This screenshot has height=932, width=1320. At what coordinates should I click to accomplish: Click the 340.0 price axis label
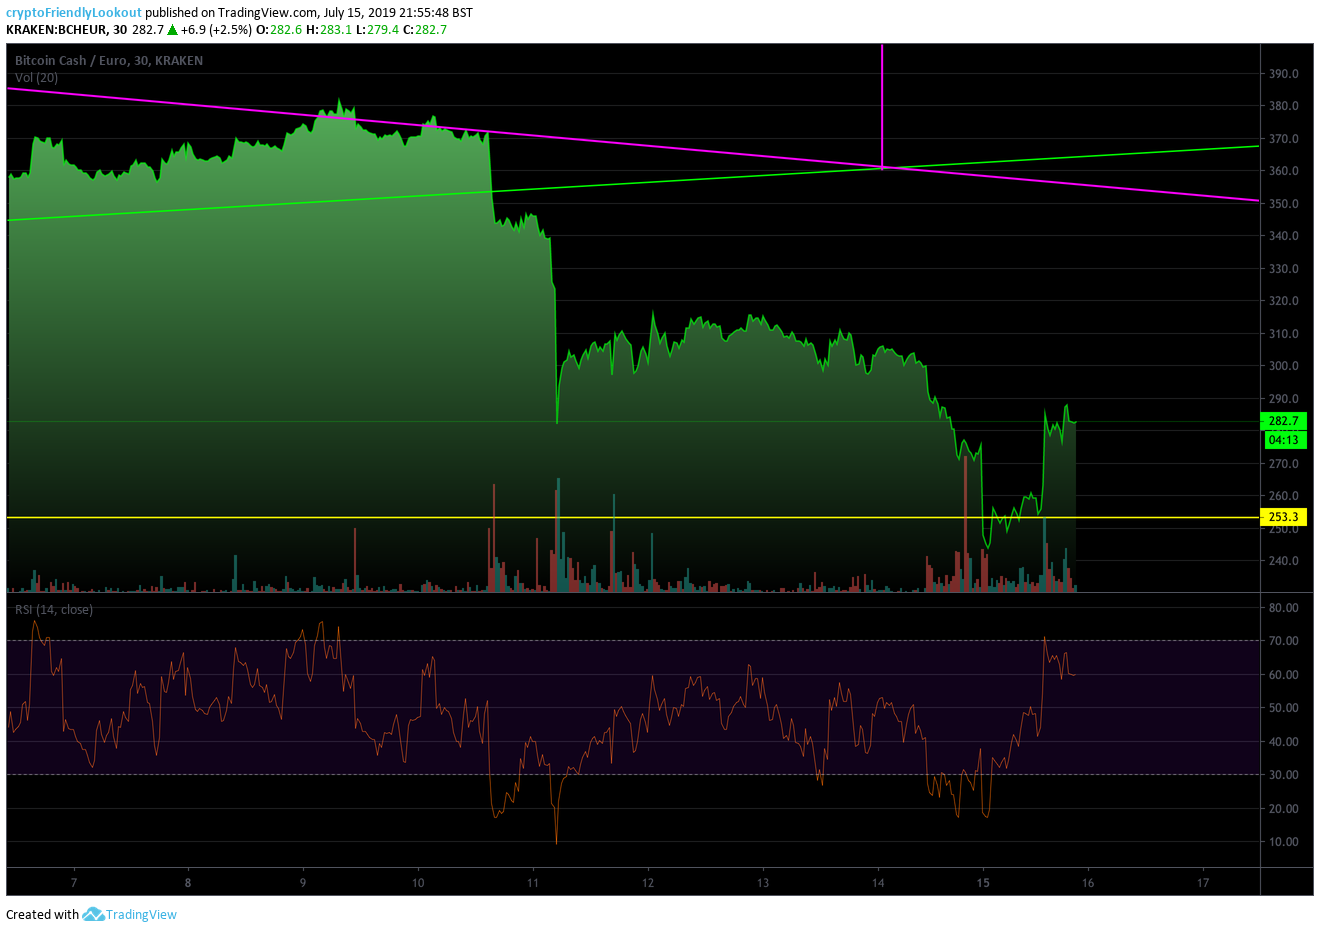tap(1284, 236)
